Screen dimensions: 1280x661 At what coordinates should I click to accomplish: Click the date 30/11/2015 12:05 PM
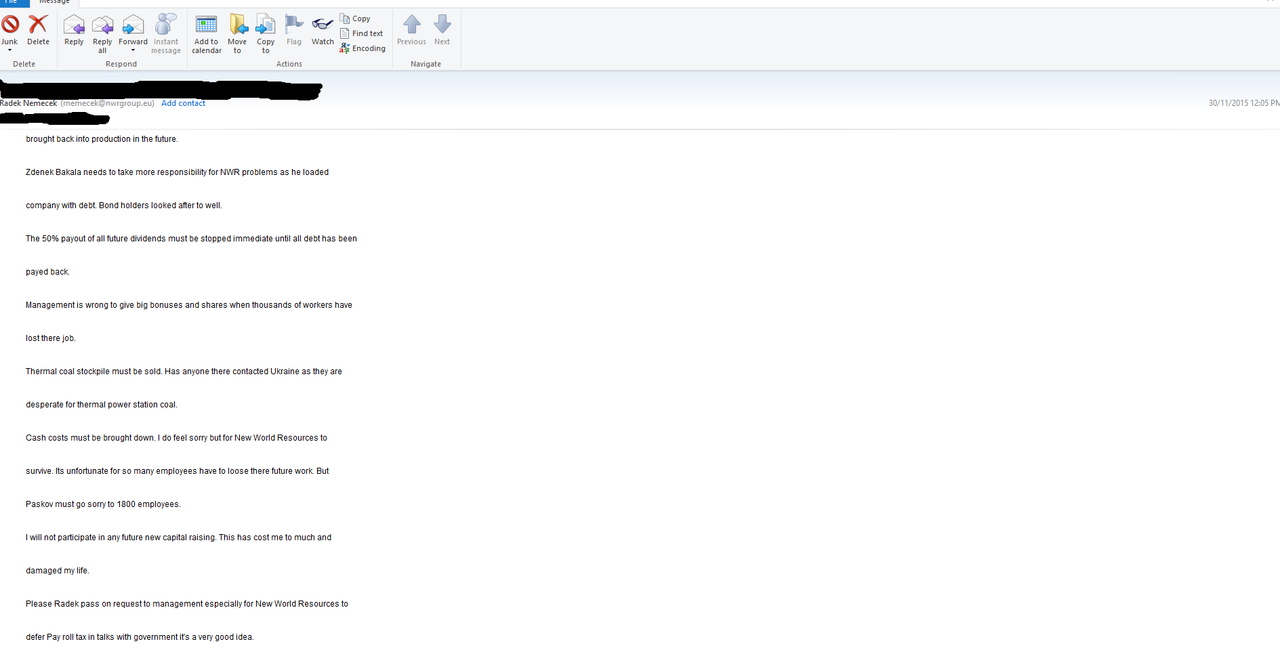1244,103
